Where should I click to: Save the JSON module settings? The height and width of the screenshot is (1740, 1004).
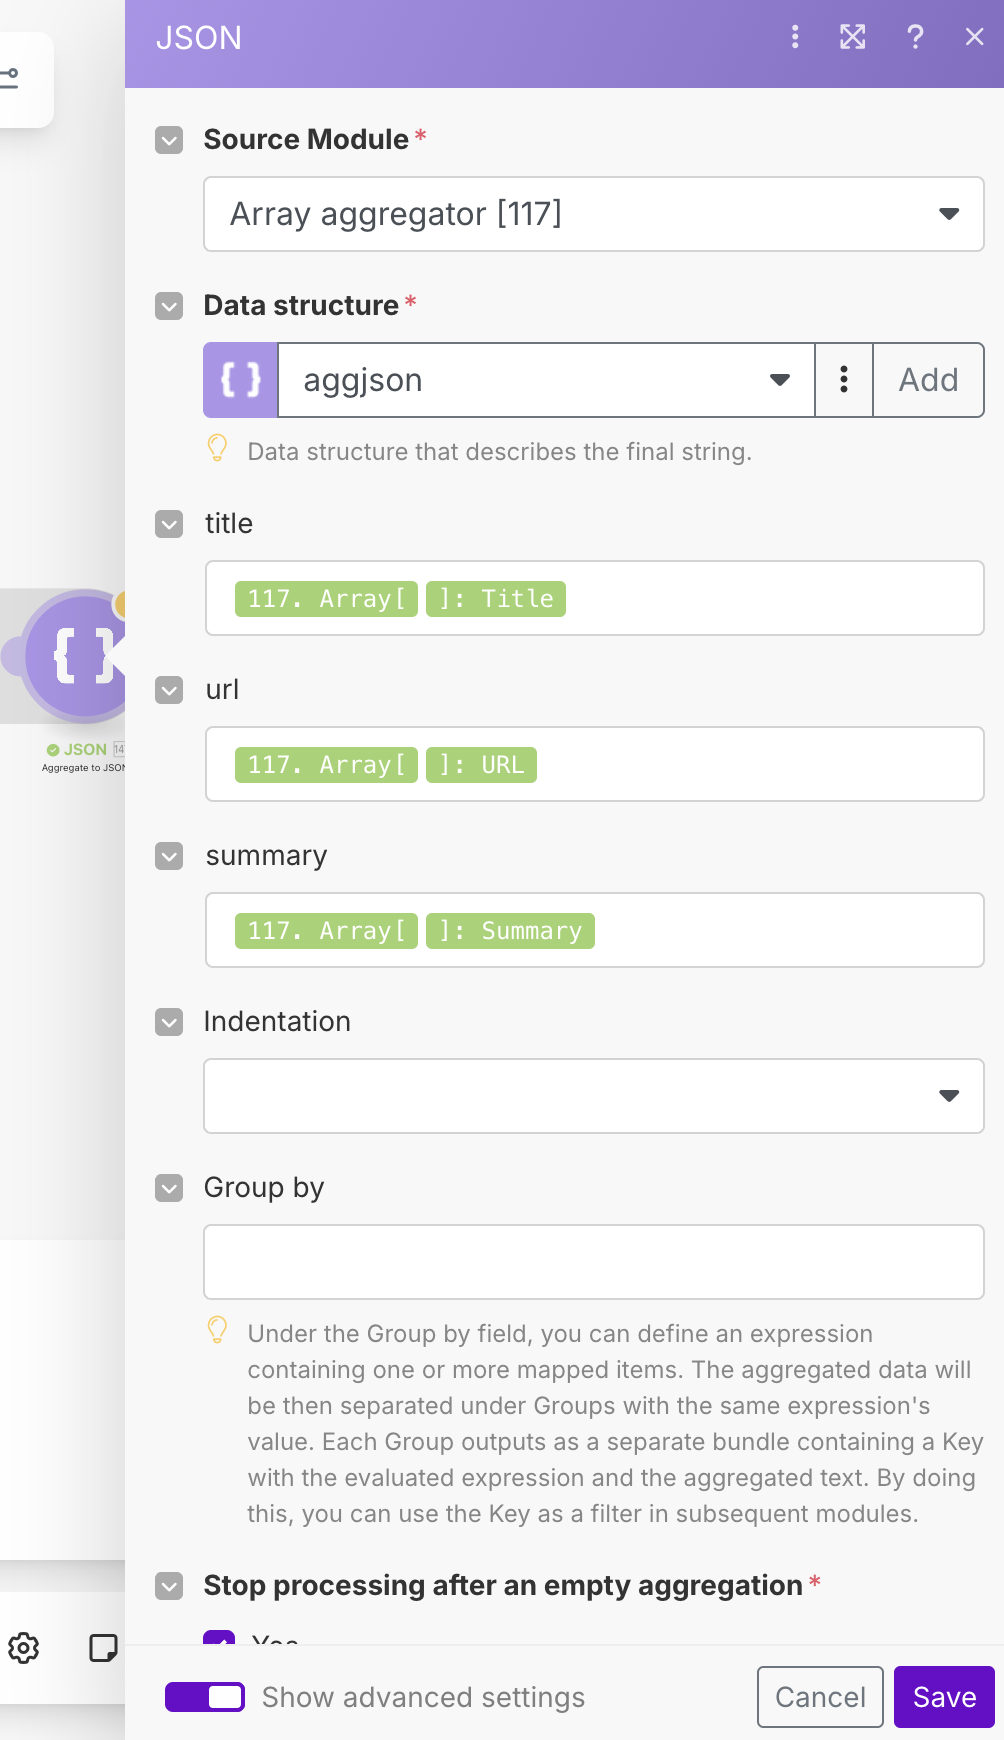(944, 1697)
